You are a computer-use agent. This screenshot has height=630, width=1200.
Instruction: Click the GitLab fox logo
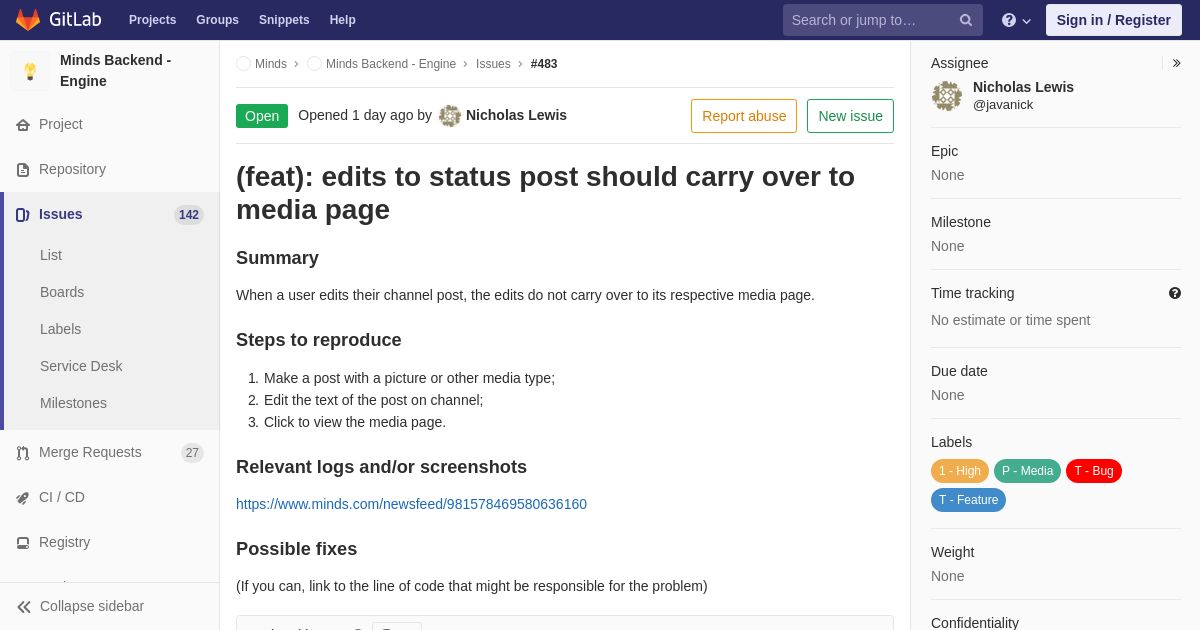[x=28, y=20]
